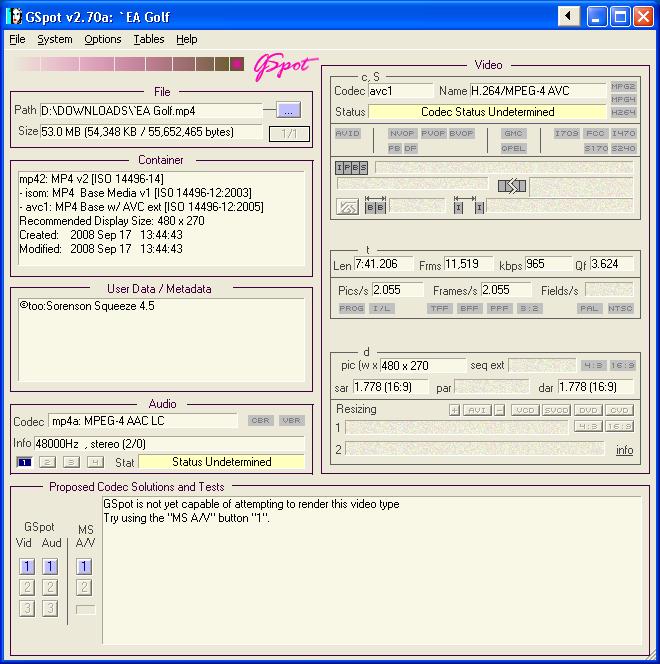Select audio stream 3 button
660x664 pixels.
tap(71, 462)
